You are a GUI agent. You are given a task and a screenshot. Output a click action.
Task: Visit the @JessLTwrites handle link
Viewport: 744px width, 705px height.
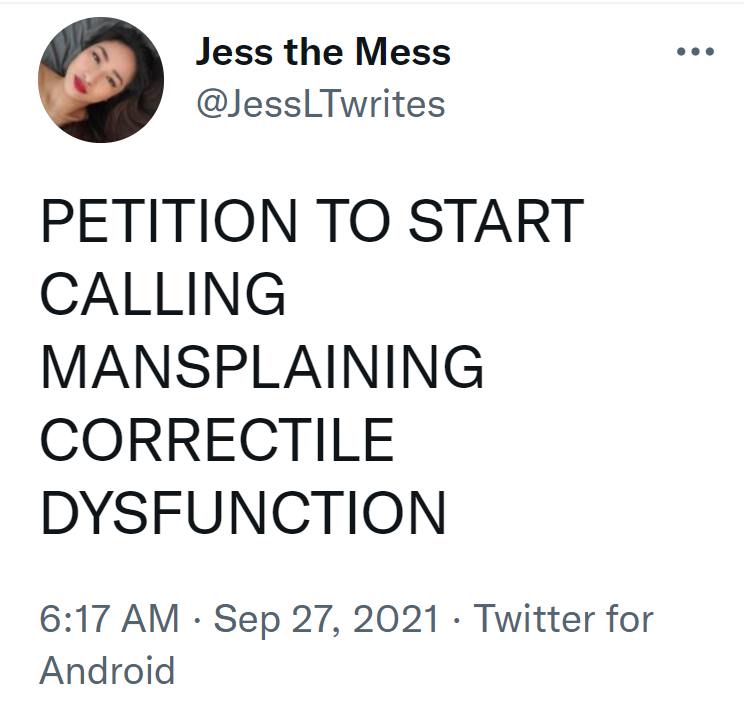click(x=320, y=104)
